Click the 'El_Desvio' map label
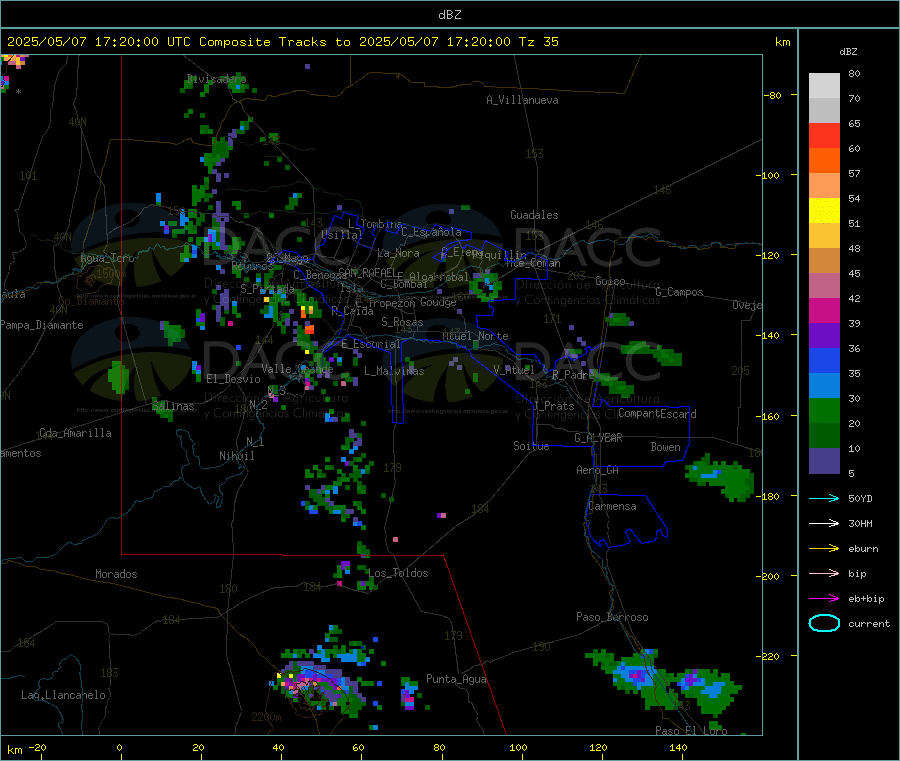Screen dimensions: 900x761 234,379
